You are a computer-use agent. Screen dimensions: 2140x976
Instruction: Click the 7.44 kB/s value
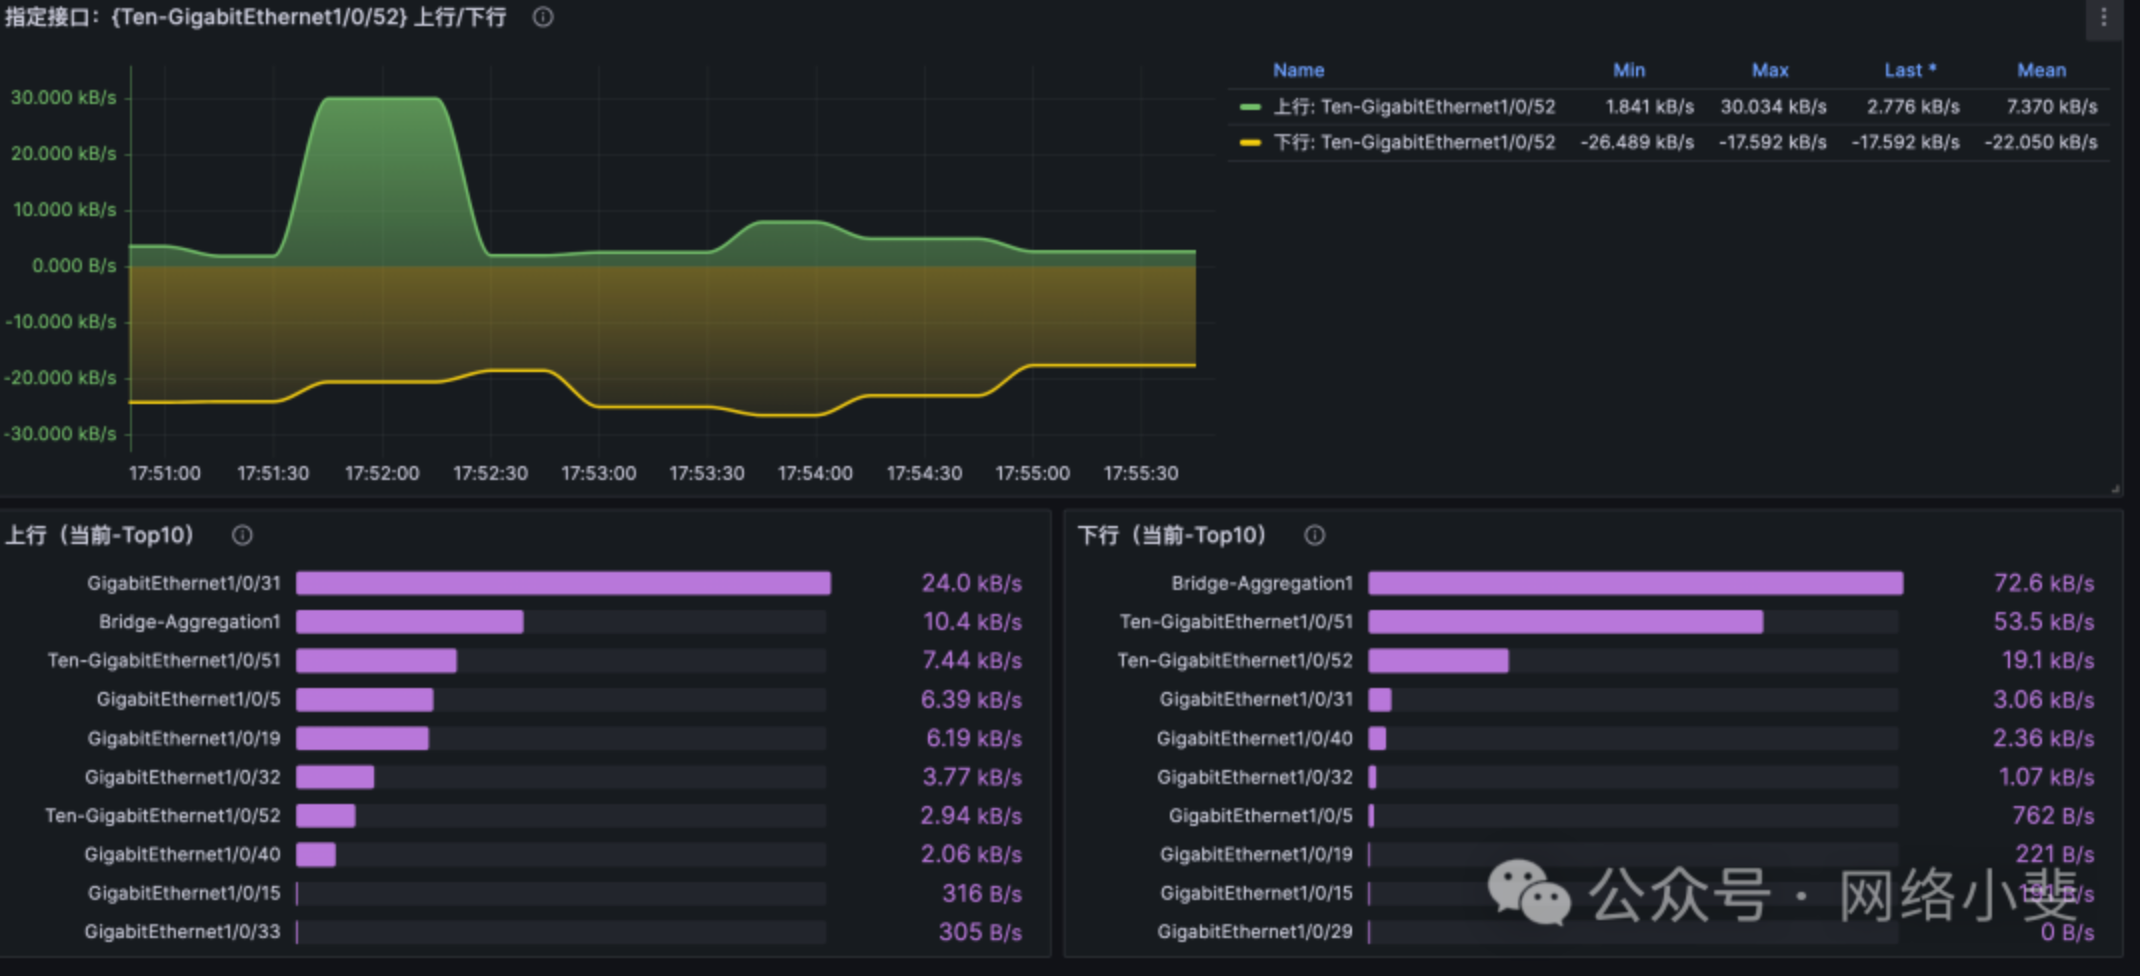click(972, 661)
